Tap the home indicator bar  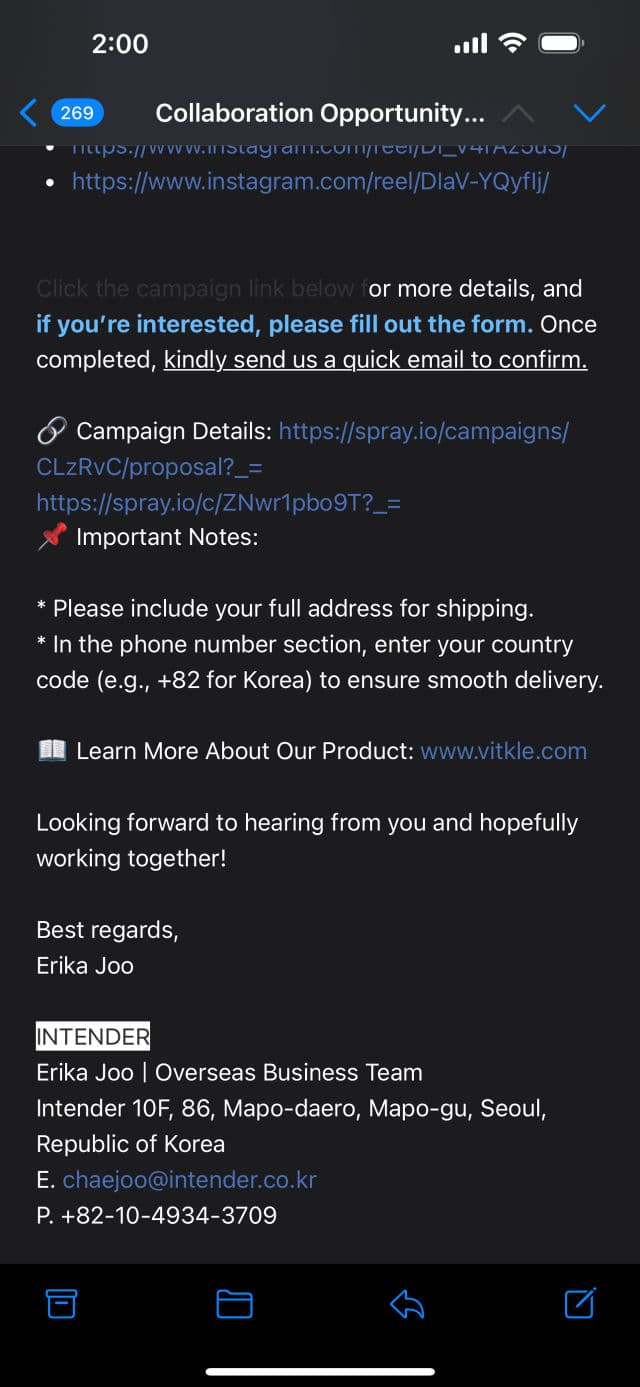tap(320, 1371)
